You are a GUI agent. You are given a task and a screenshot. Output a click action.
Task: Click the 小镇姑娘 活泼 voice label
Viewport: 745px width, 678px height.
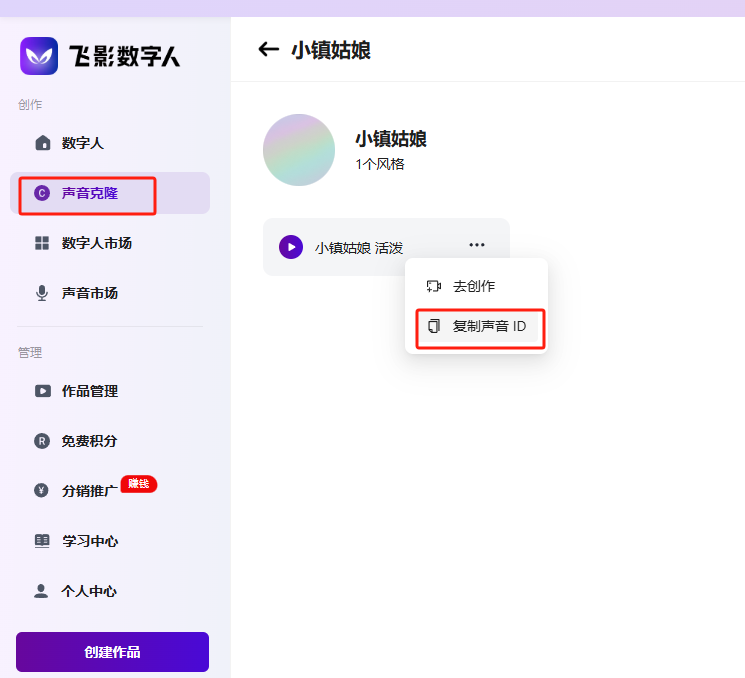click(359, 248)
